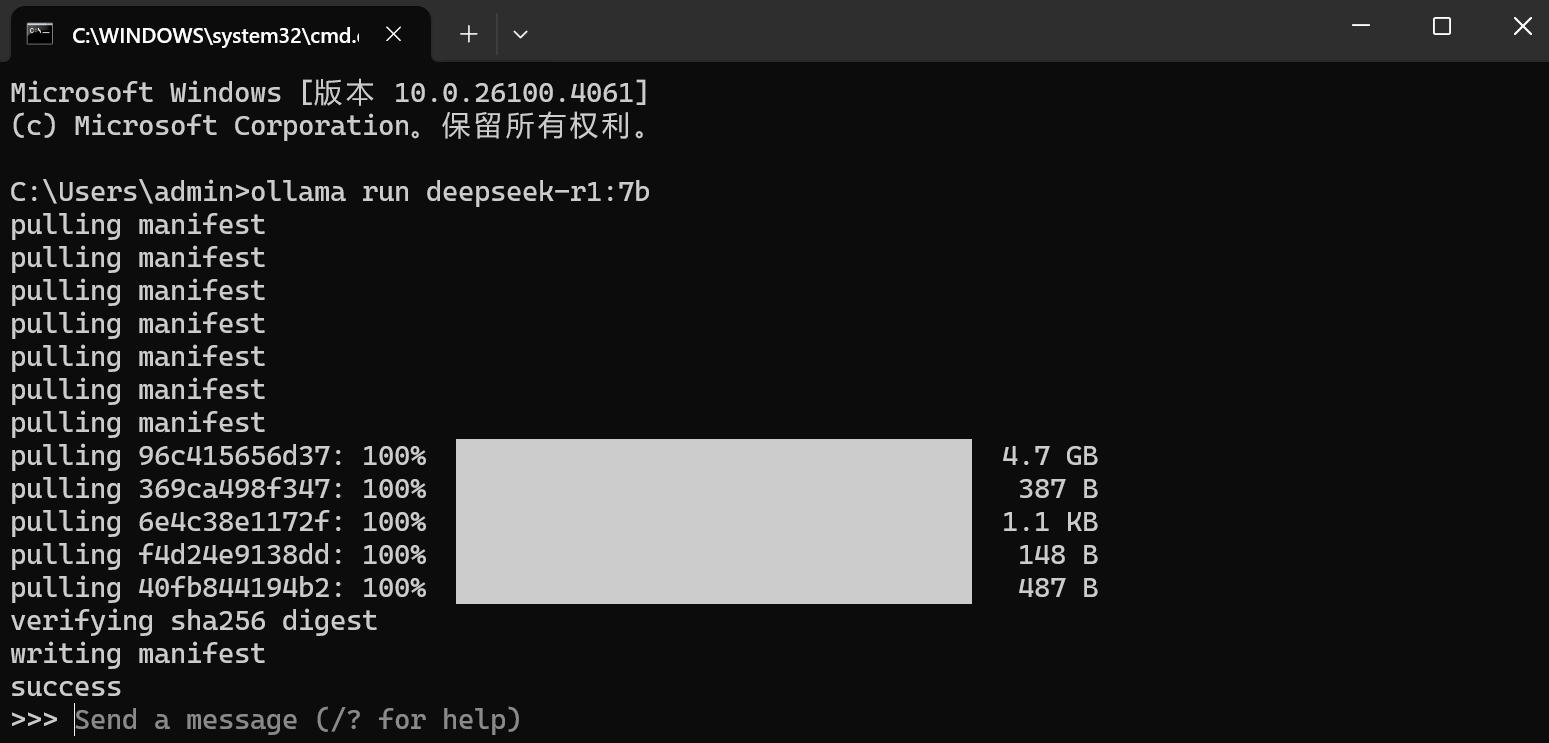Click the >>> prompt marker

(34, 720)
